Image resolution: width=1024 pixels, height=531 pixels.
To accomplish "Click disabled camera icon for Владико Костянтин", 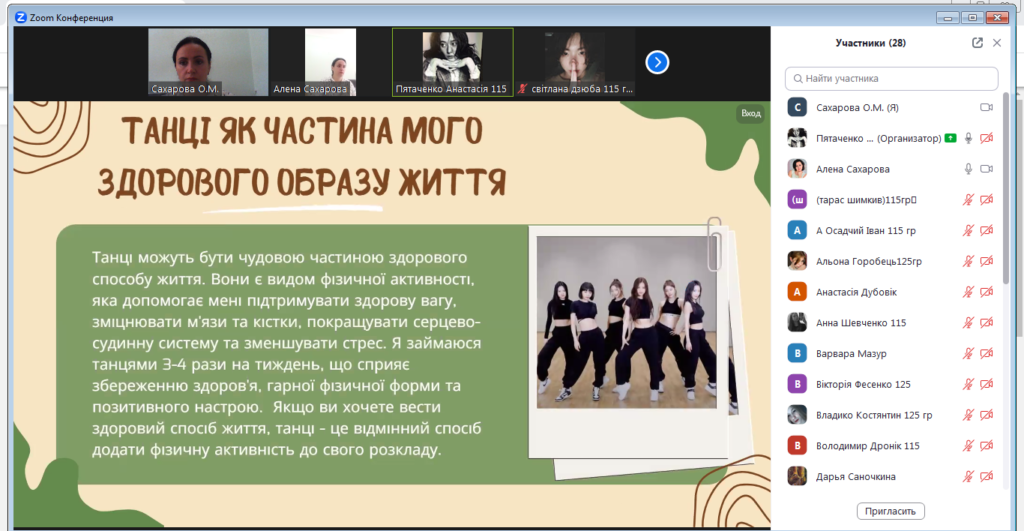I will pyautogui.click(x=986, y=415).
